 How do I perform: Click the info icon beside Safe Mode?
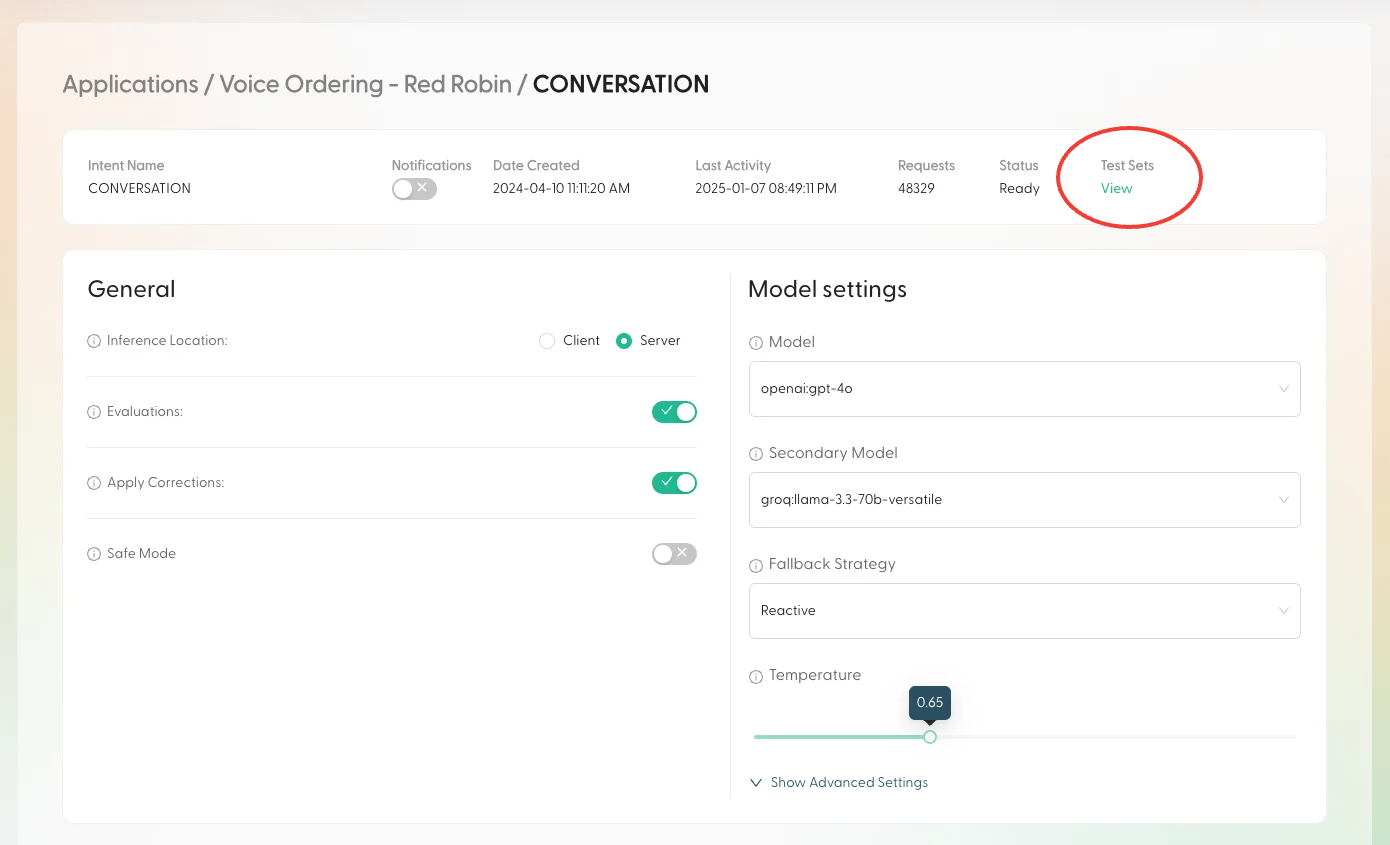(94, 554)
